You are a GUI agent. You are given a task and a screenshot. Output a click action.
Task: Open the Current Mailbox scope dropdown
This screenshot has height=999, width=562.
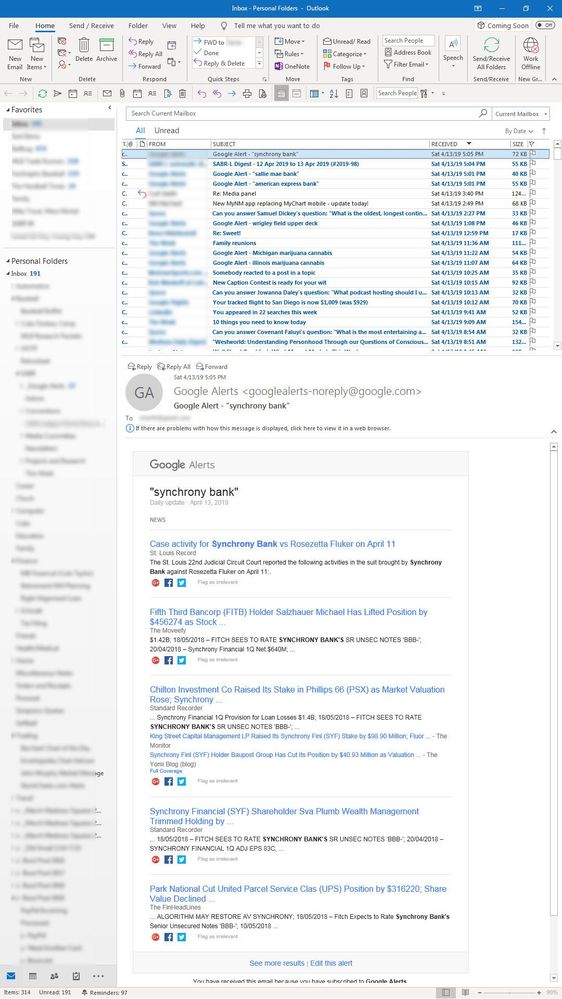pos(521,113)
